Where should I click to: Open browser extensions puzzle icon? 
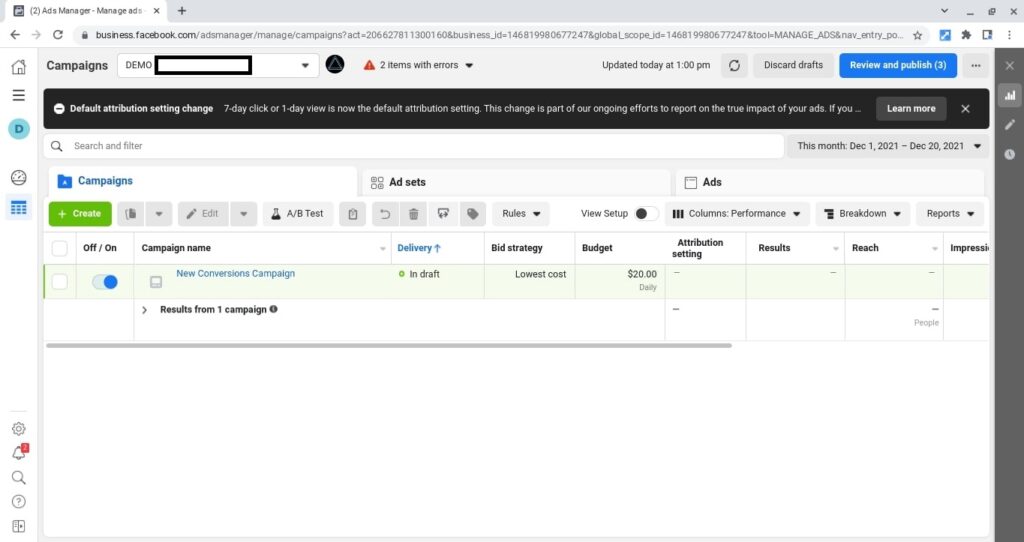click(x=967, y=35)
